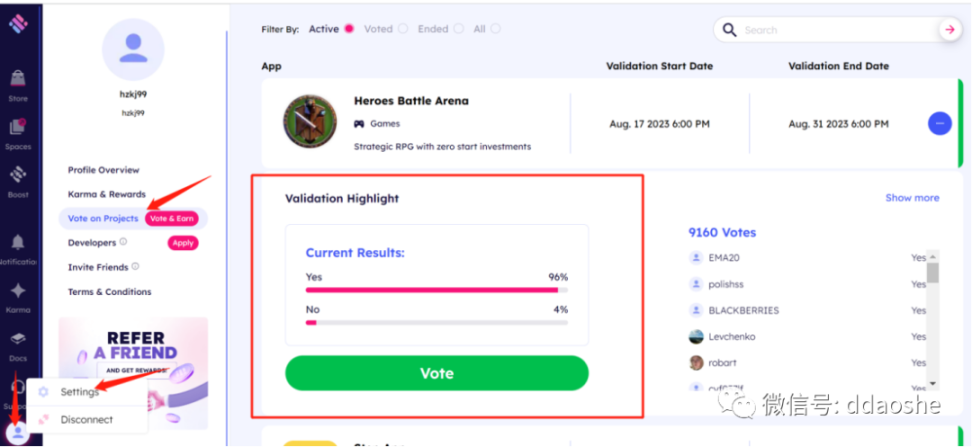
Task: Select the Voted filter radio button
Action: point(403,29)
